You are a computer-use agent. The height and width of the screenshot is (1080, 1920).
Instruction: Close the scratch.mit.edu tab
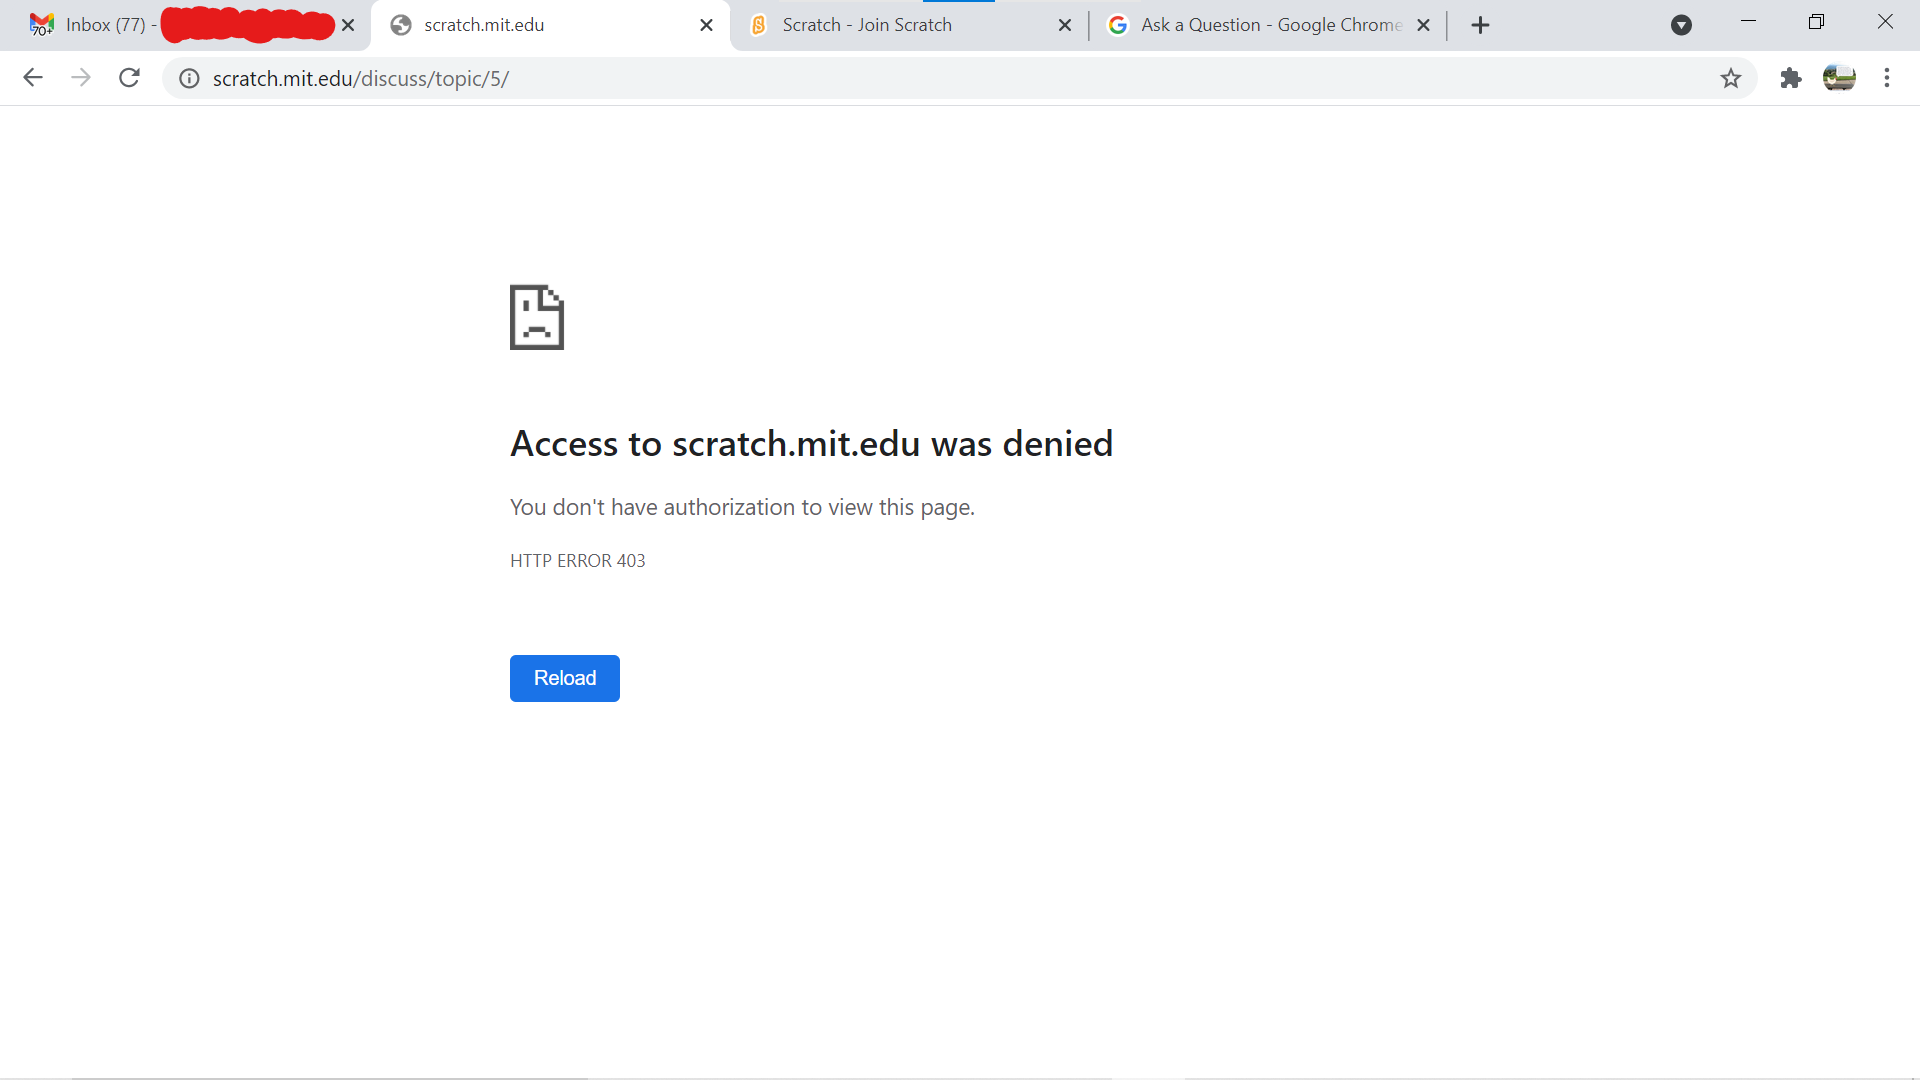pyautogui.click(x=707, y=25)
